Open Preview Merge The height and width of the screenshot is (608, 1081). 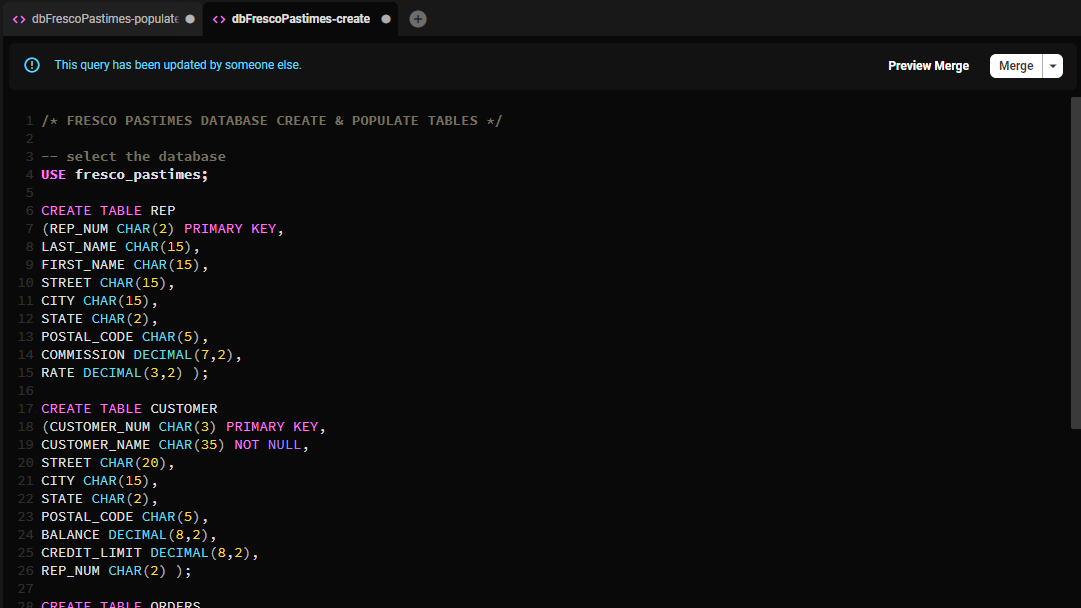click(928, 65)
